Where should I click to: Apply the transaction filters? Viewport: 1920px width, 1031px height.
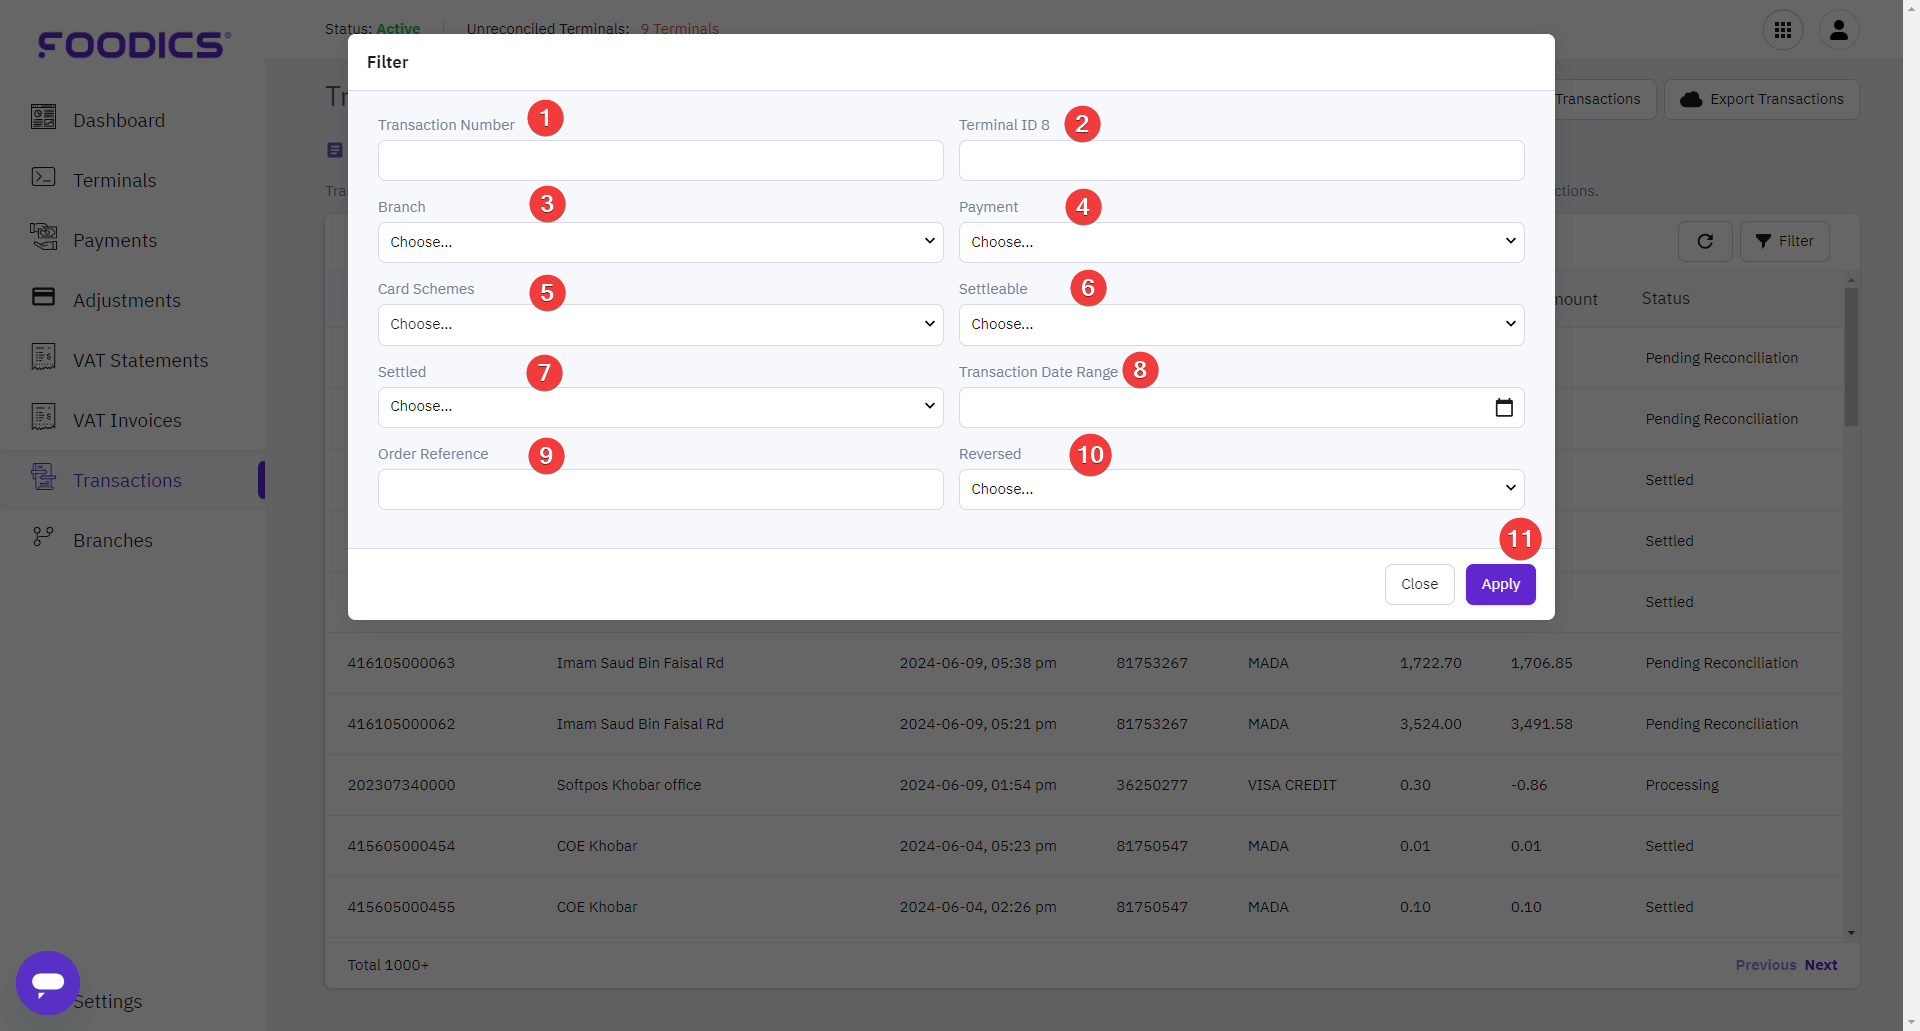tap(1500, 584)
